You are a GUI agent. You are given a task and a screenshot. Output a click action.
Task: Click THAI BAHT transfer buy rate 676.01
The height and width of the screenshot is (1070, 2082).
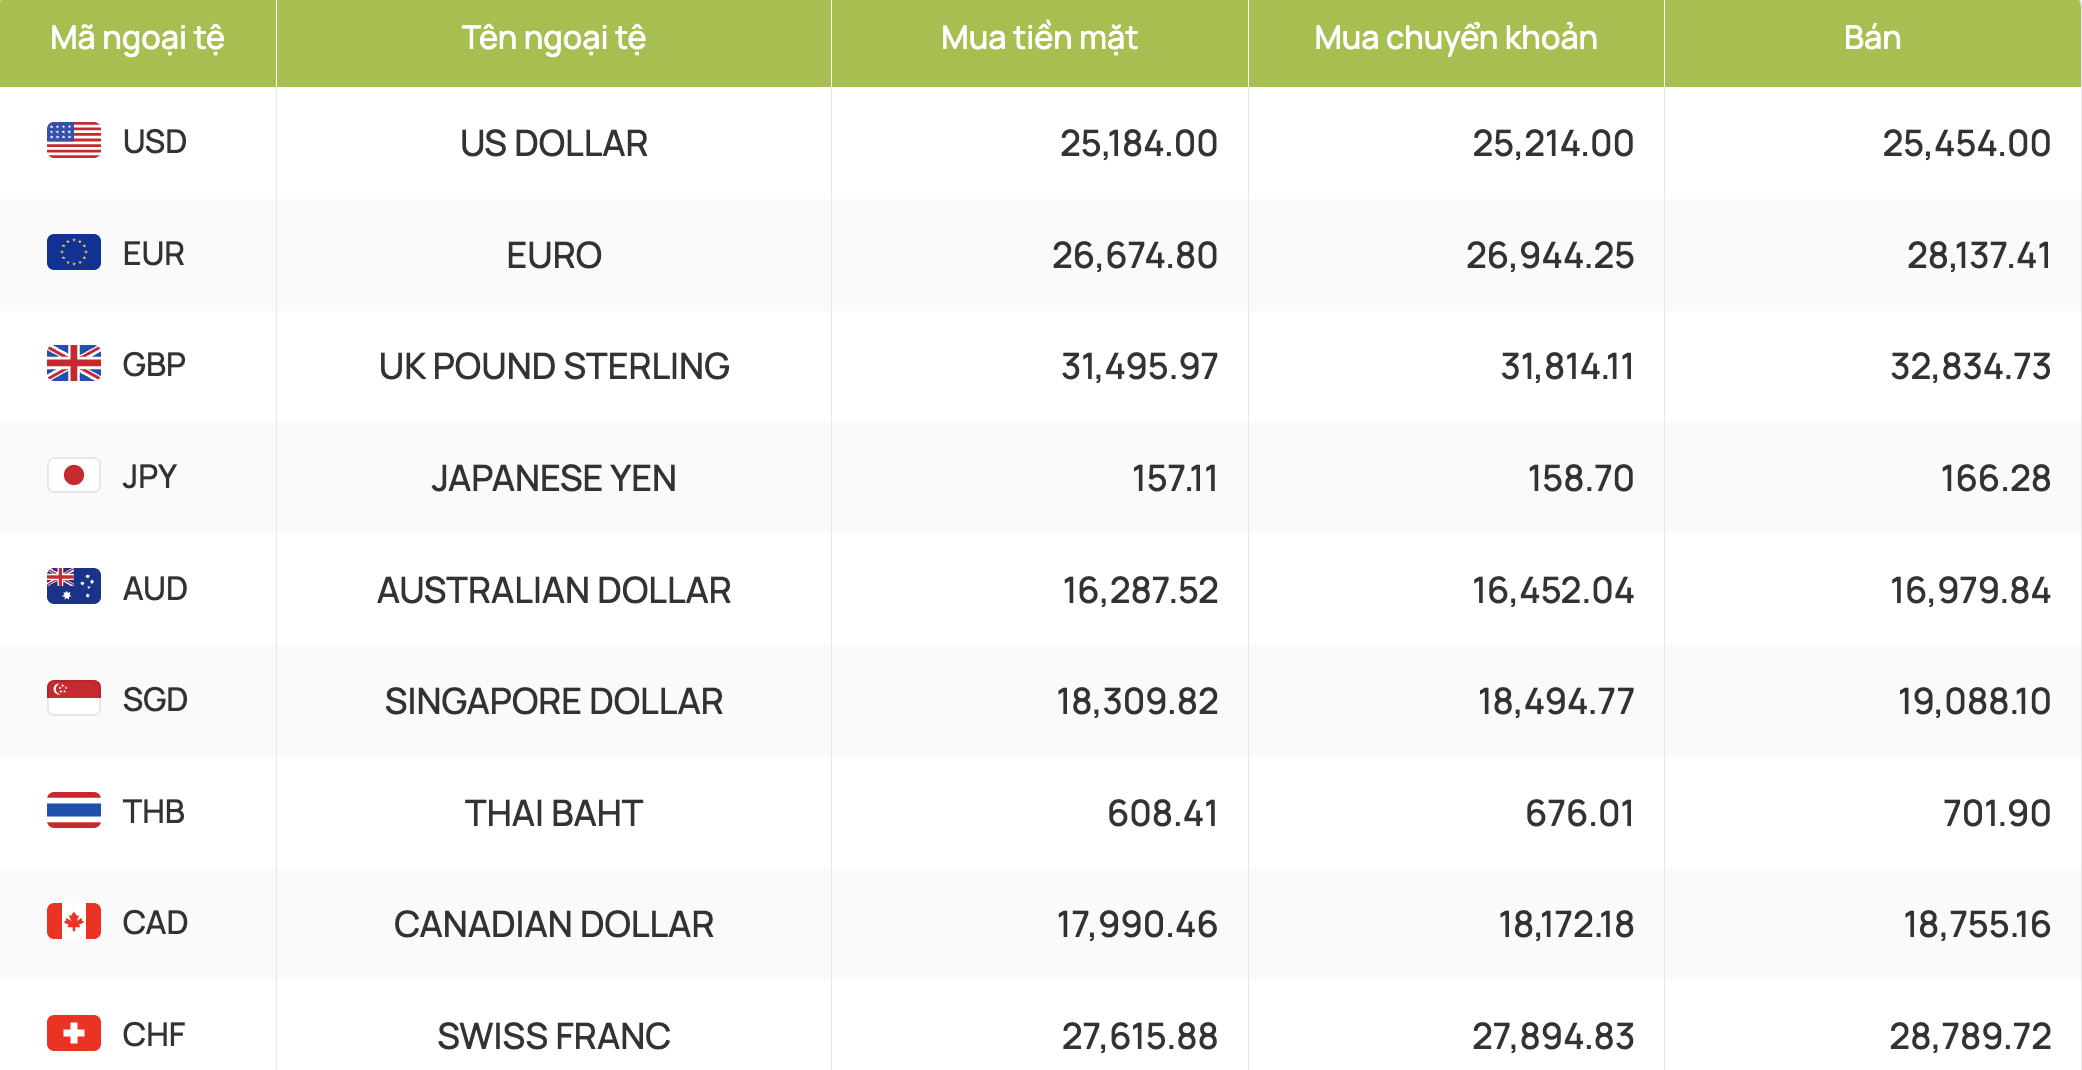point(1579,813)
